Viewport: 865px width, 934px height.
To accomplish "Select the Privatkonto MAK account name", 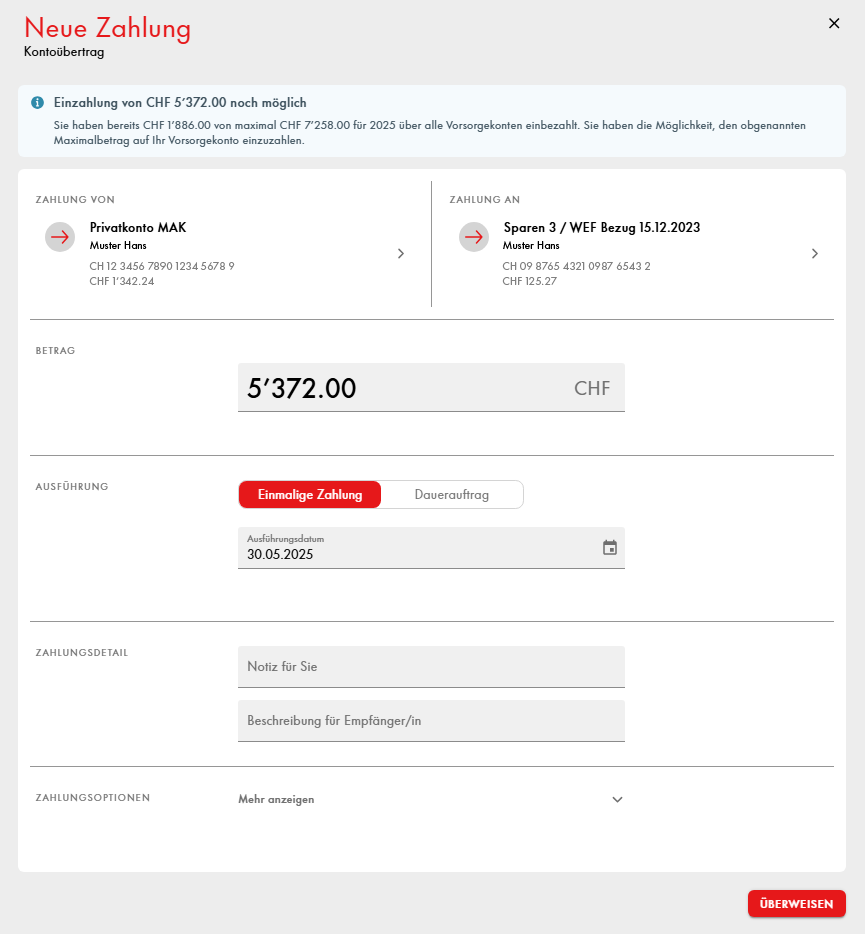I will 138,228.
